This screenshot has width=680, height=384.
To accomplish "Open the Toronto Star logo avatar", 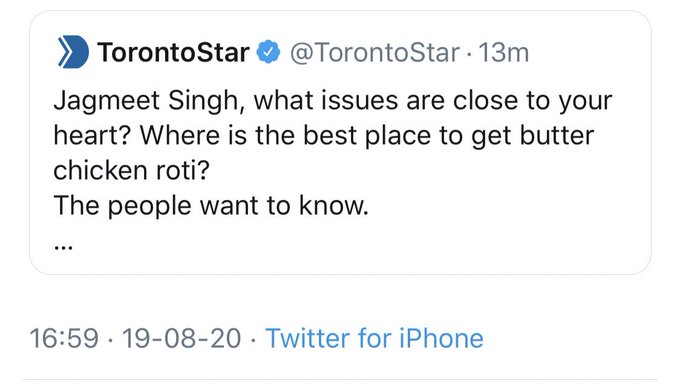I will tap(73, 52).
